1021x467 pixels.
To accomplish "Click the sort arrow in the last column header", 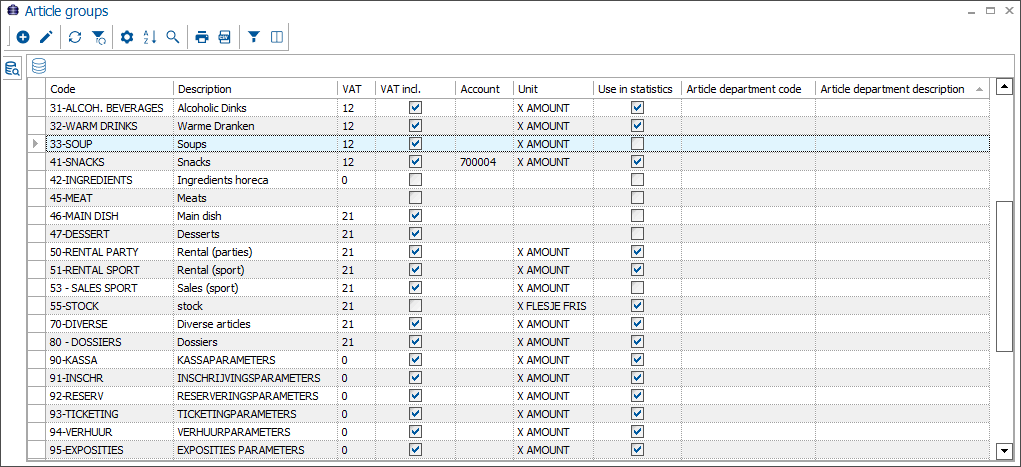I will click(x=978, y=89).
